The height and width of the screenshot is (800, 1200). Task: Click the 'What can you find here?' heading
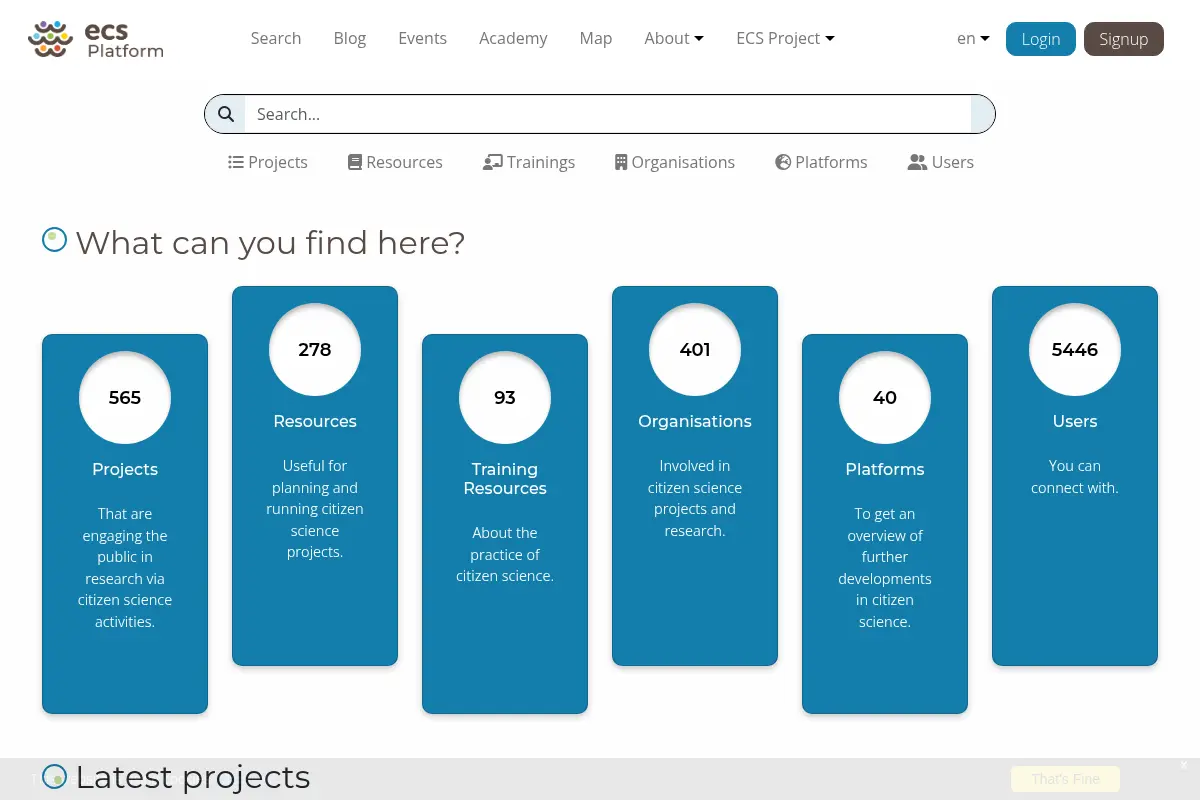pyautogui.click(x=270, y=243)
